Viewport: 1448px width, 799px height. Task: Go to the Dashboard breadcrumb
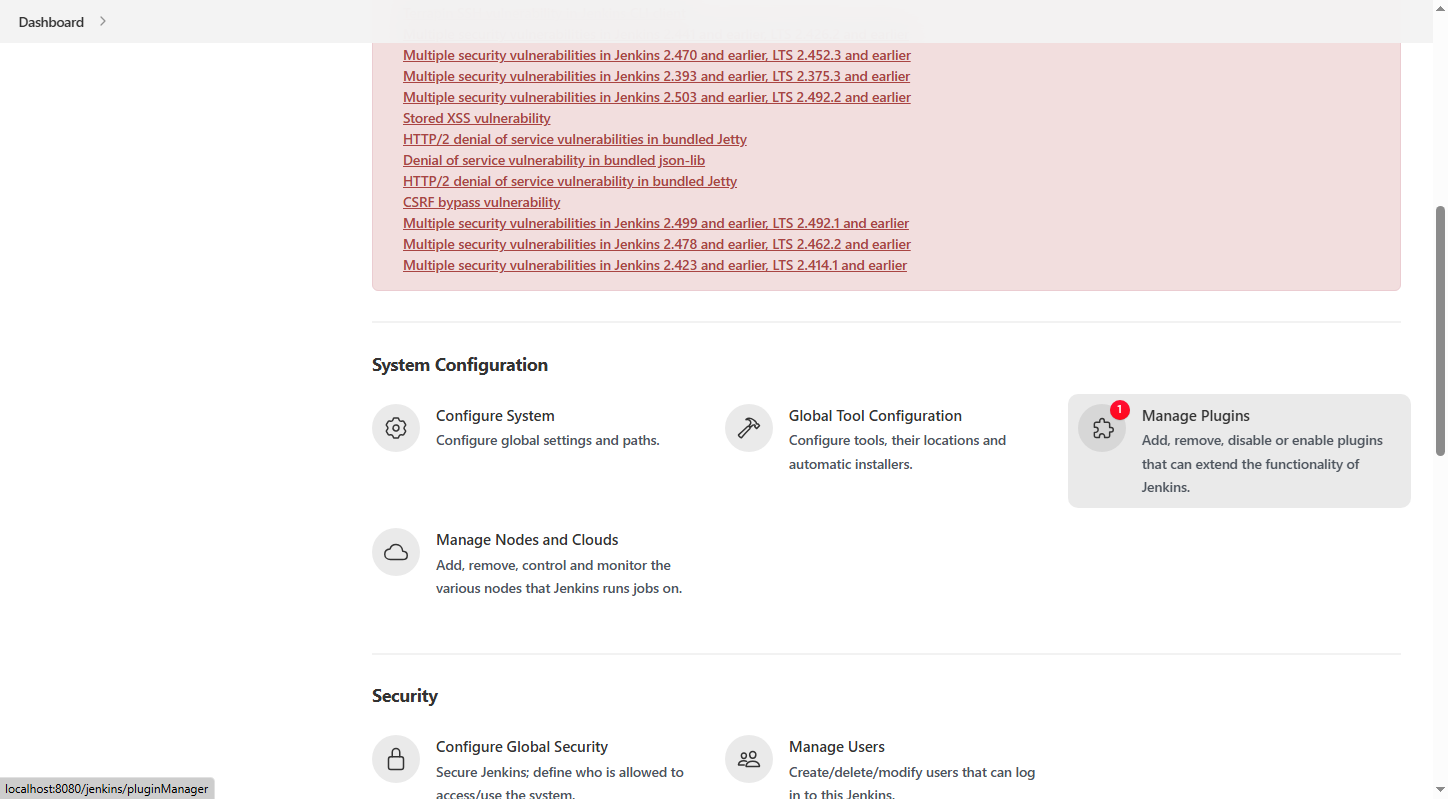pos(51,22)
